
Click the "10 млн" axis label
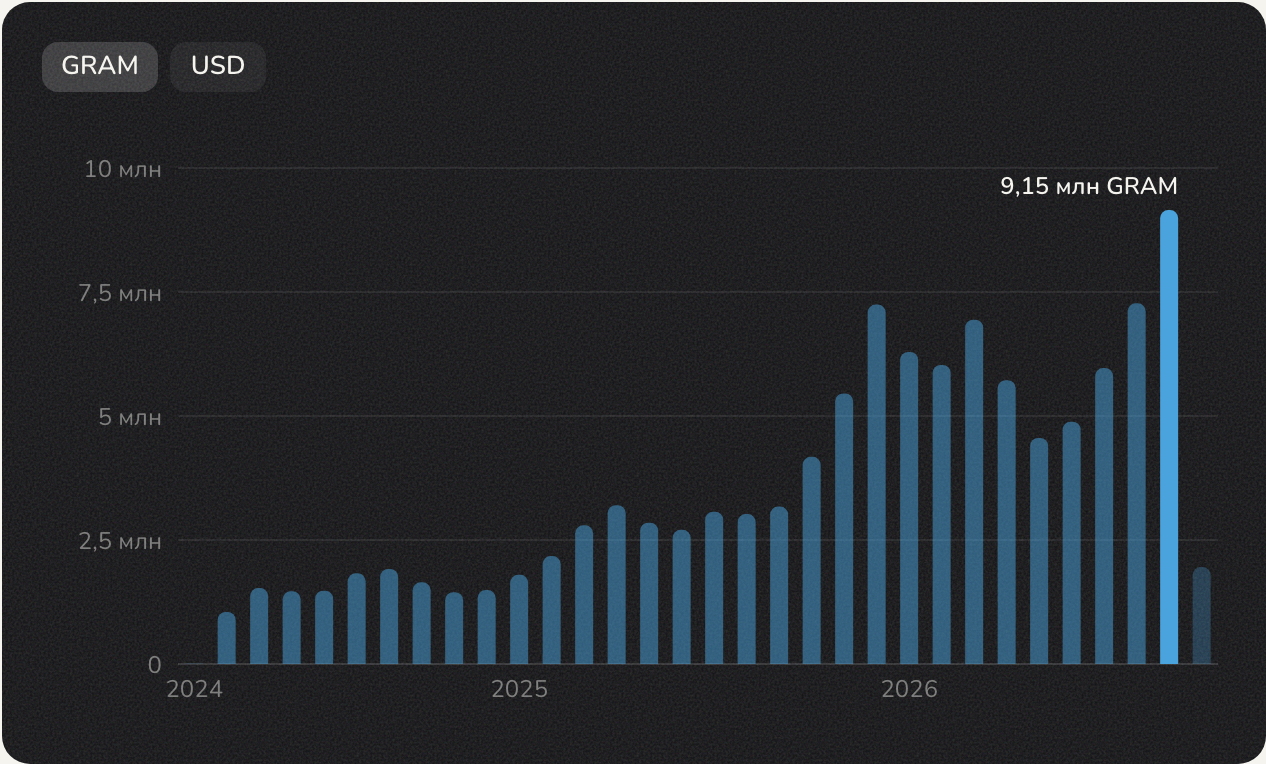coord(123,169)
